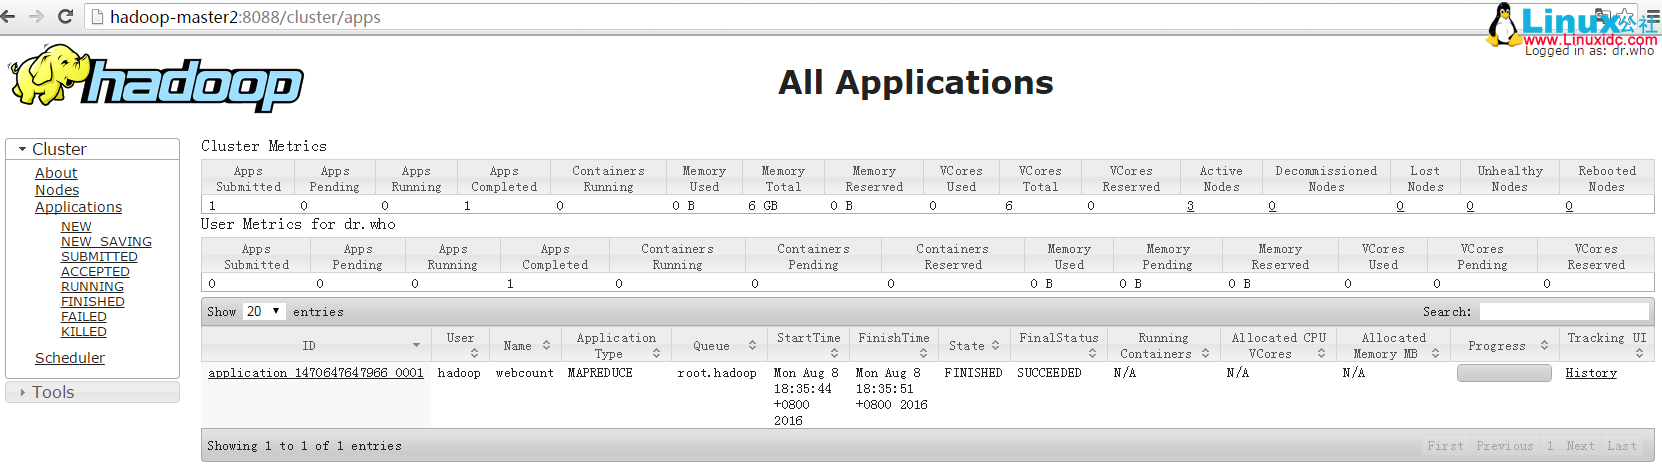Sort table by Application Type column
Screen dimensions: 1662x468
pyautogui.click(x=616, y=345)
